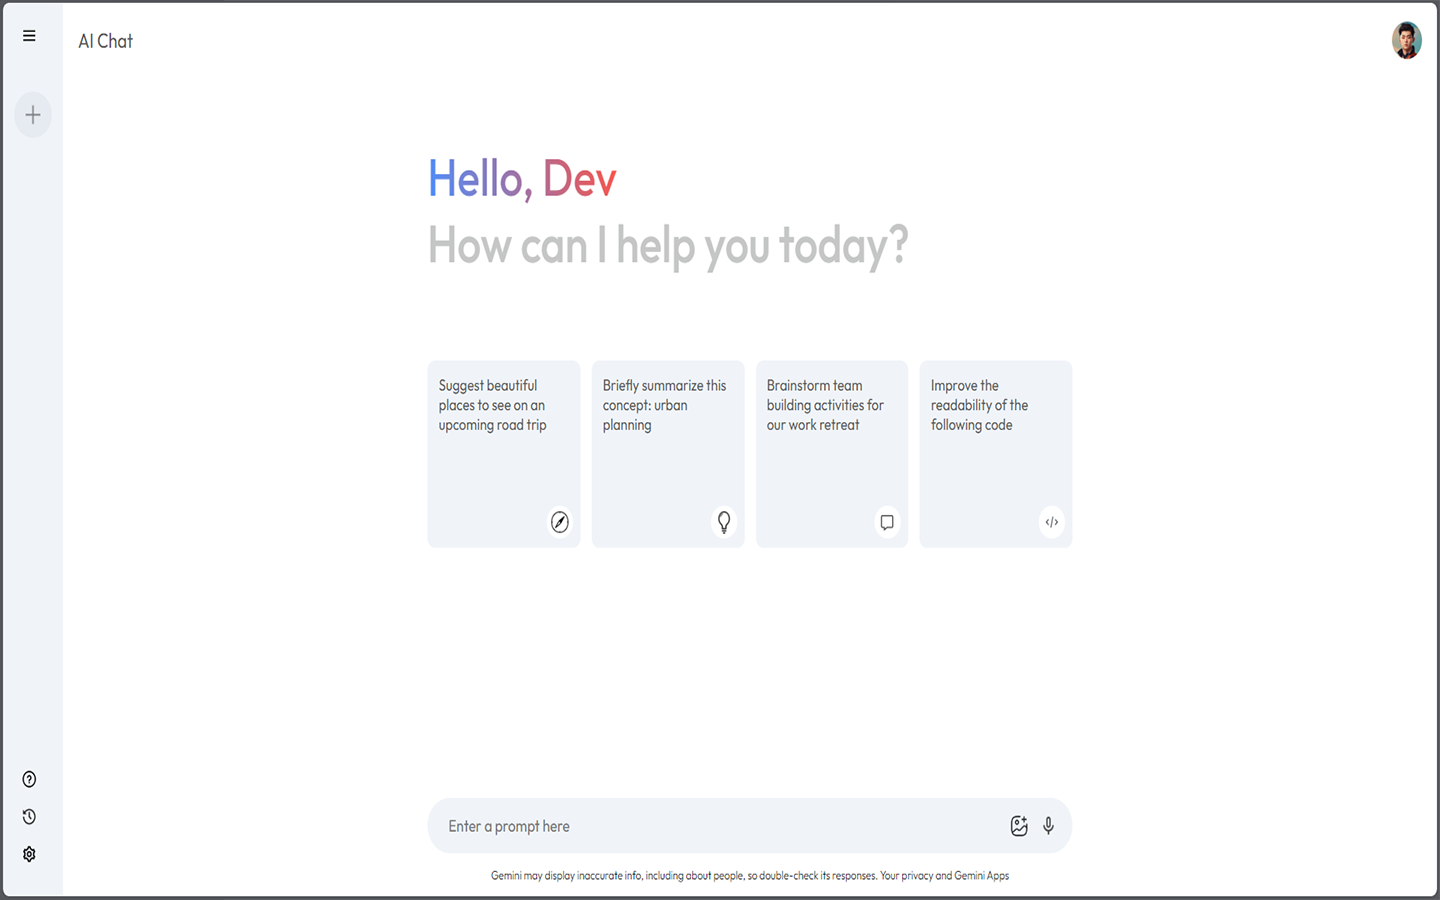This screenshot has height=900, width=1440.
Task: Select the 'Improve the readability' suggestion text
Action: click(x=979, y=405)
